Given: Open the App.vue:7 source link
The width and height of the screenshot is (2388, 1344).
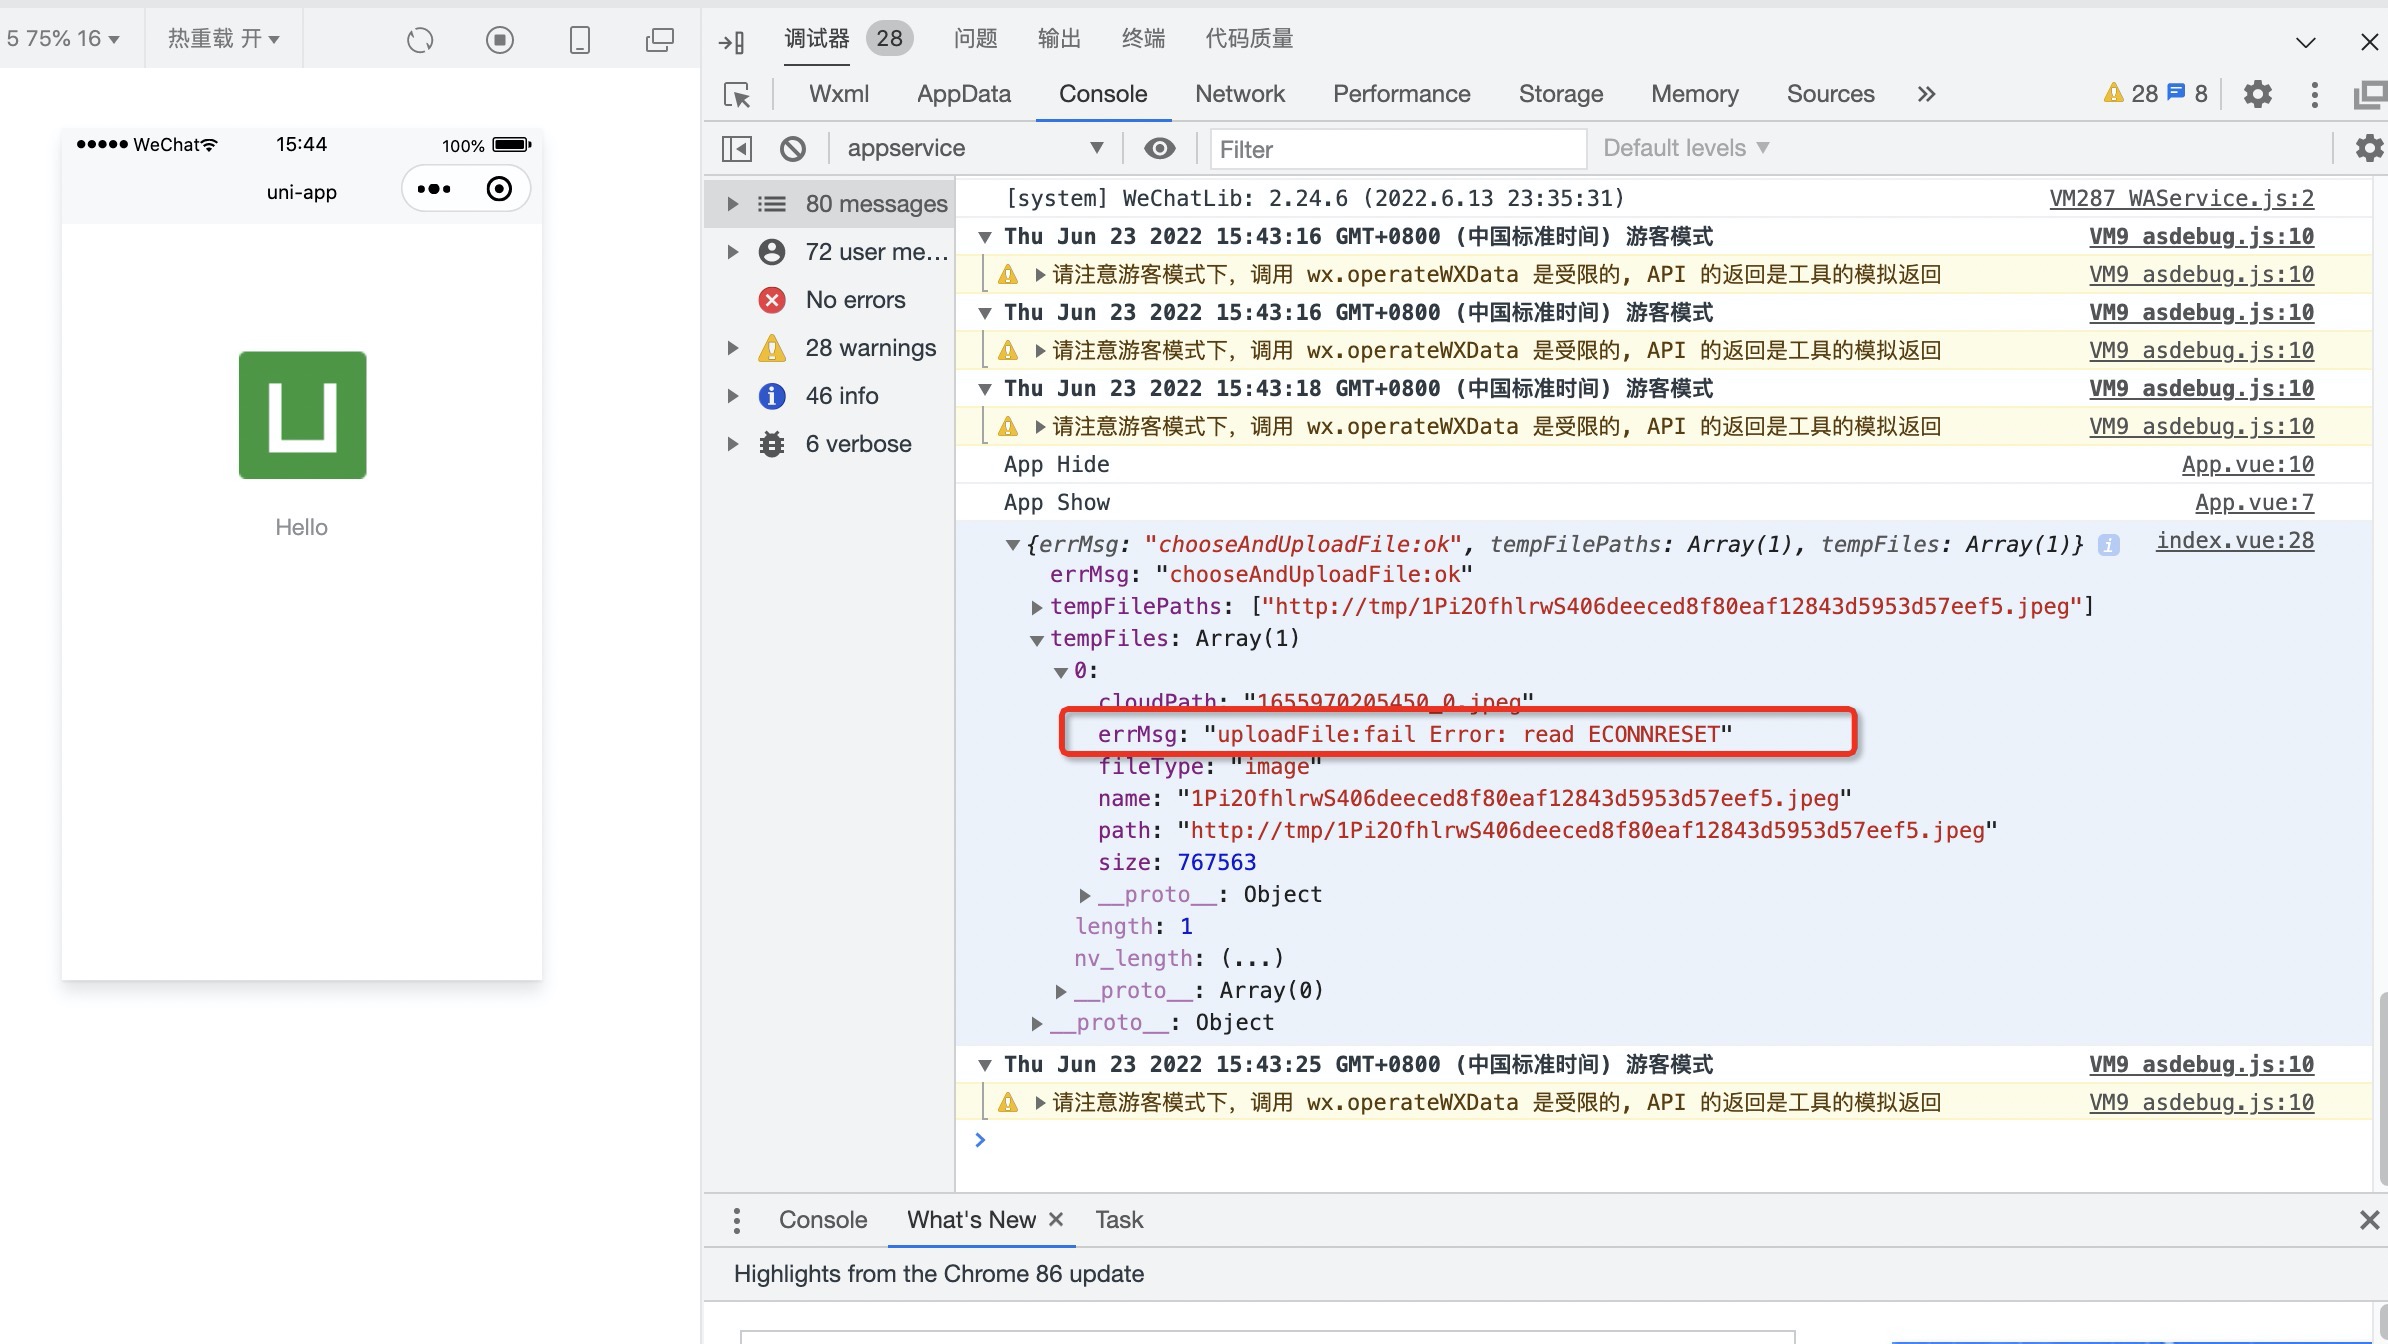Looking at the screenshot, I should (x=2254, y=503).
